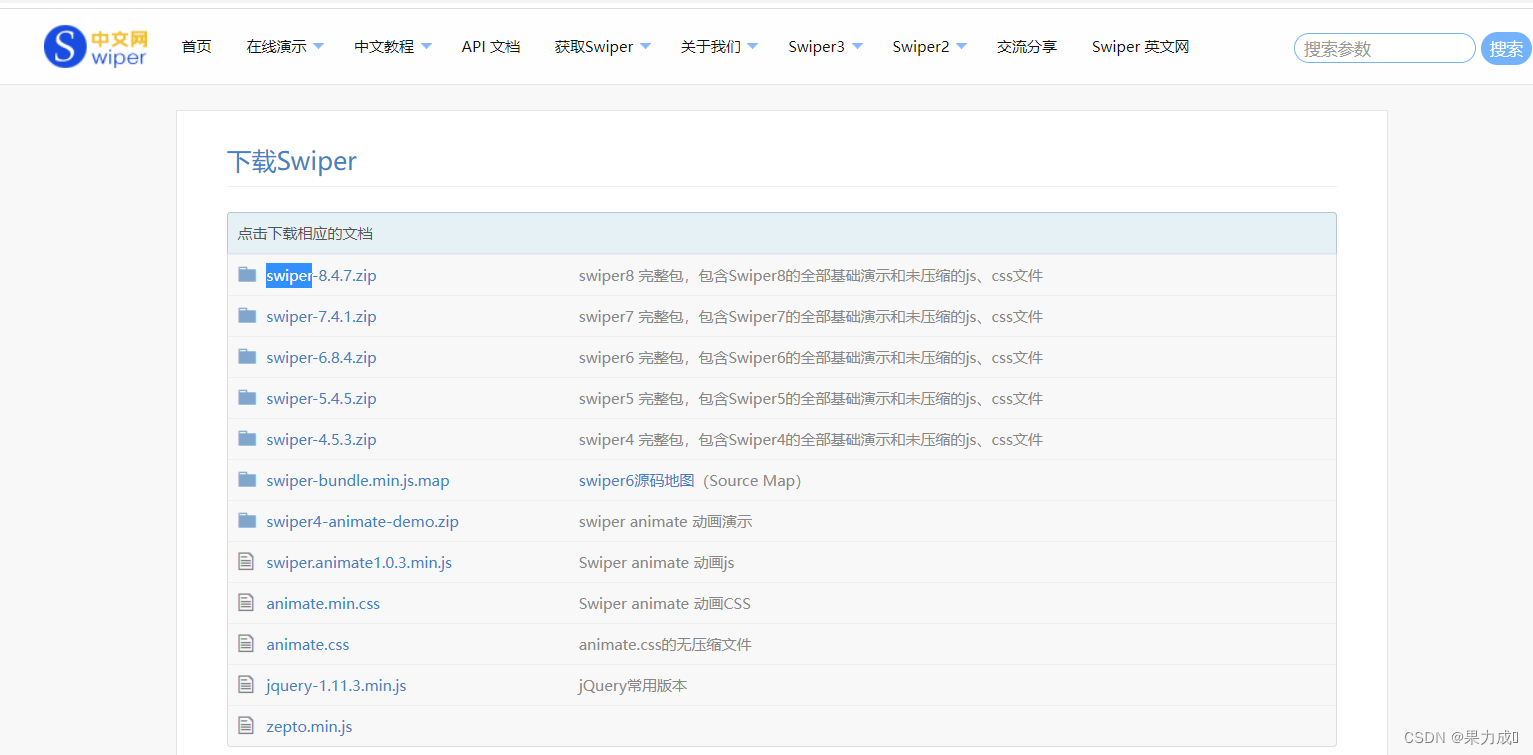Screen dimensions: 1533x755
Task: Click the folder icon beside swiper-7.4.1.zip
Action: tap(247, 315)
